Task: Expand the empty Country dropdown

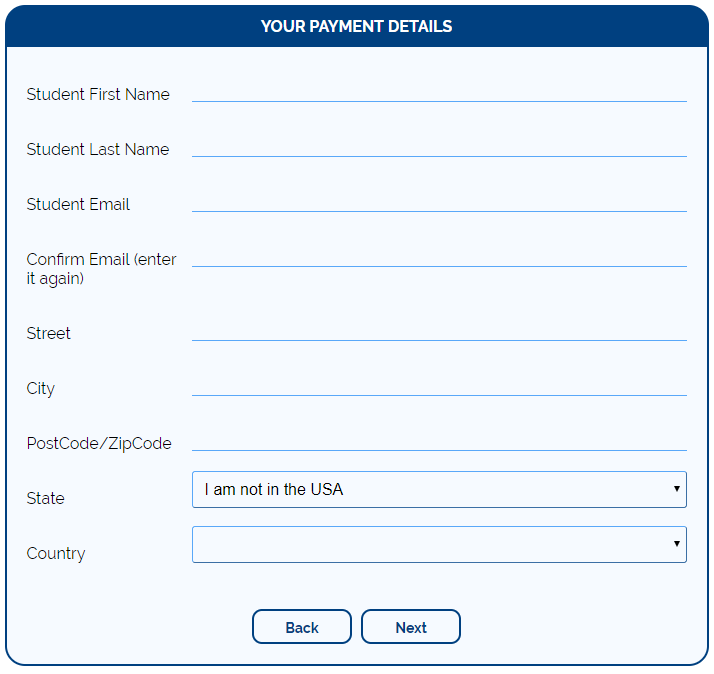Action: click(x=439, y=545)
